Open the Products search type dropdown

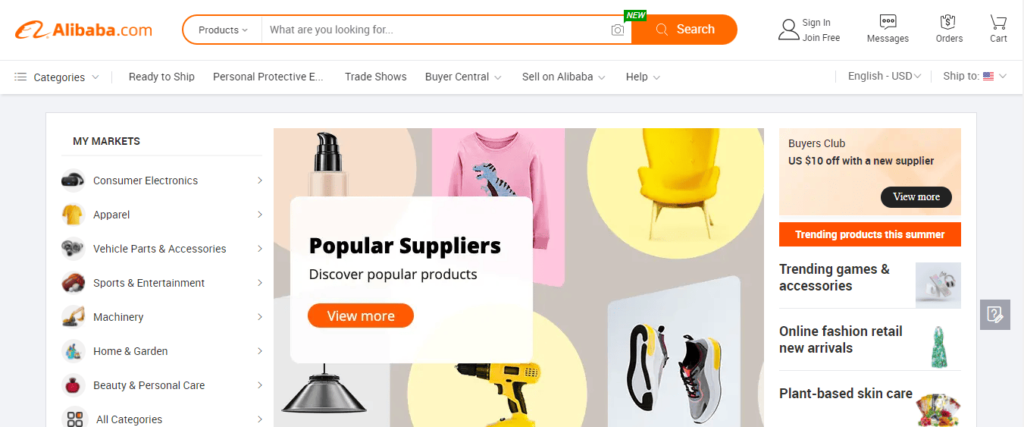[223, 29]
